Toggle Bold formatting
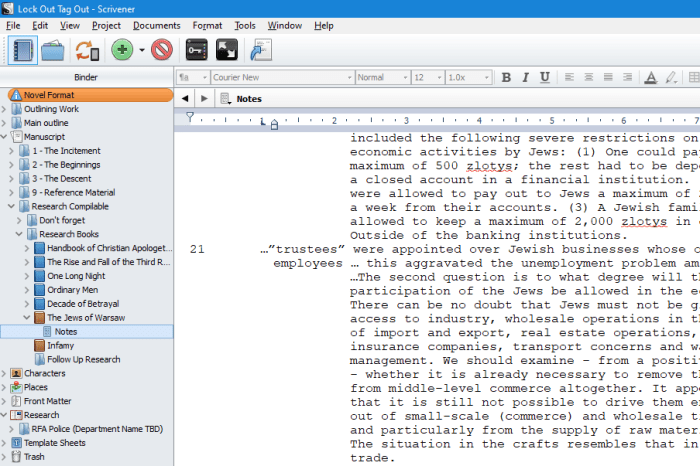The height and width of the screenshot is (466, 700). 506,77
